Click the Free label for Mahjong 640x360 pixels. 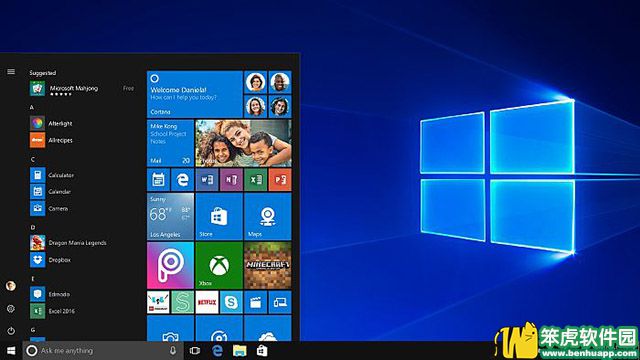click(x=128, y=88)
